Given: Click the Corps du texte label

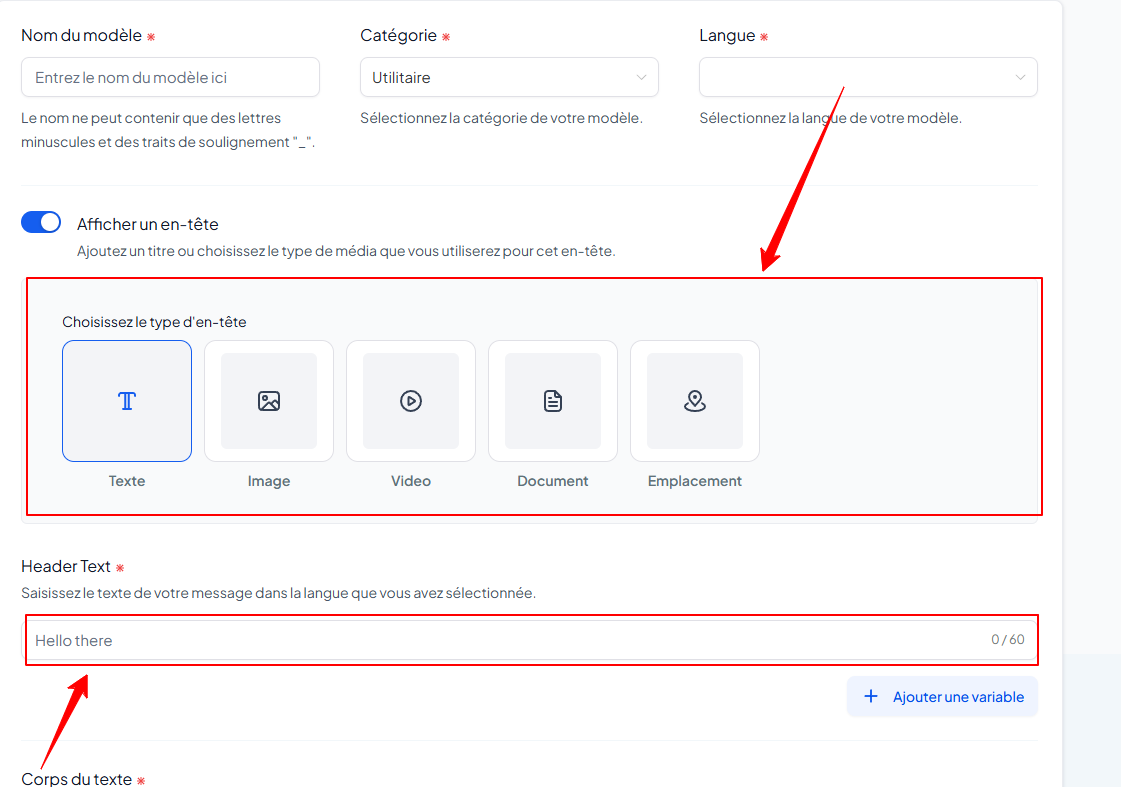Looking at the screenshot, I should (76, 778).
